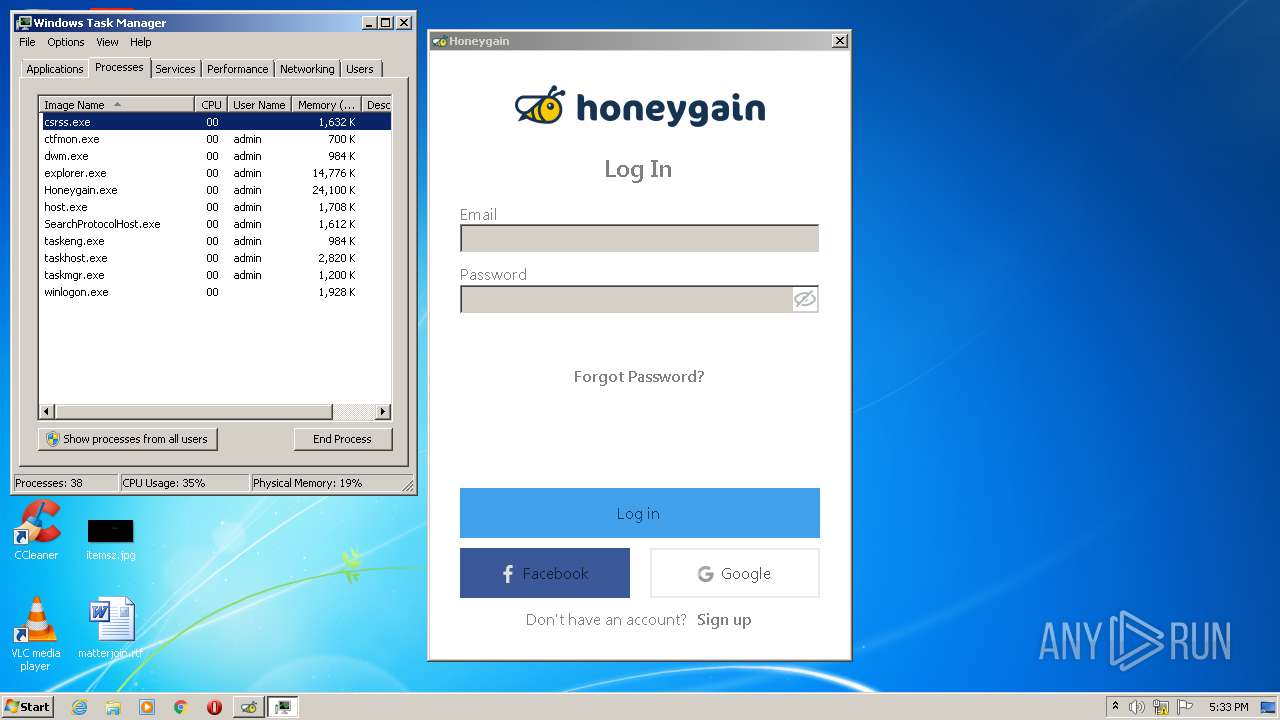Select the host.exe process row
1280x720 pixels.
pyautogui.click(x=215, y=207)
